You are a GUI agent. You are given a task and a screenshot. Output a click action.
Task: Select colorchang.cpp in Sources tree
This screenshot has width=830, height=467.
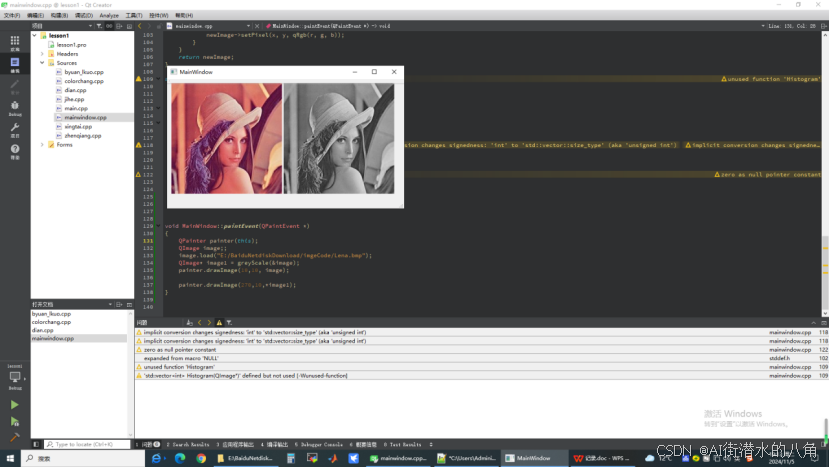pos(84,81)
